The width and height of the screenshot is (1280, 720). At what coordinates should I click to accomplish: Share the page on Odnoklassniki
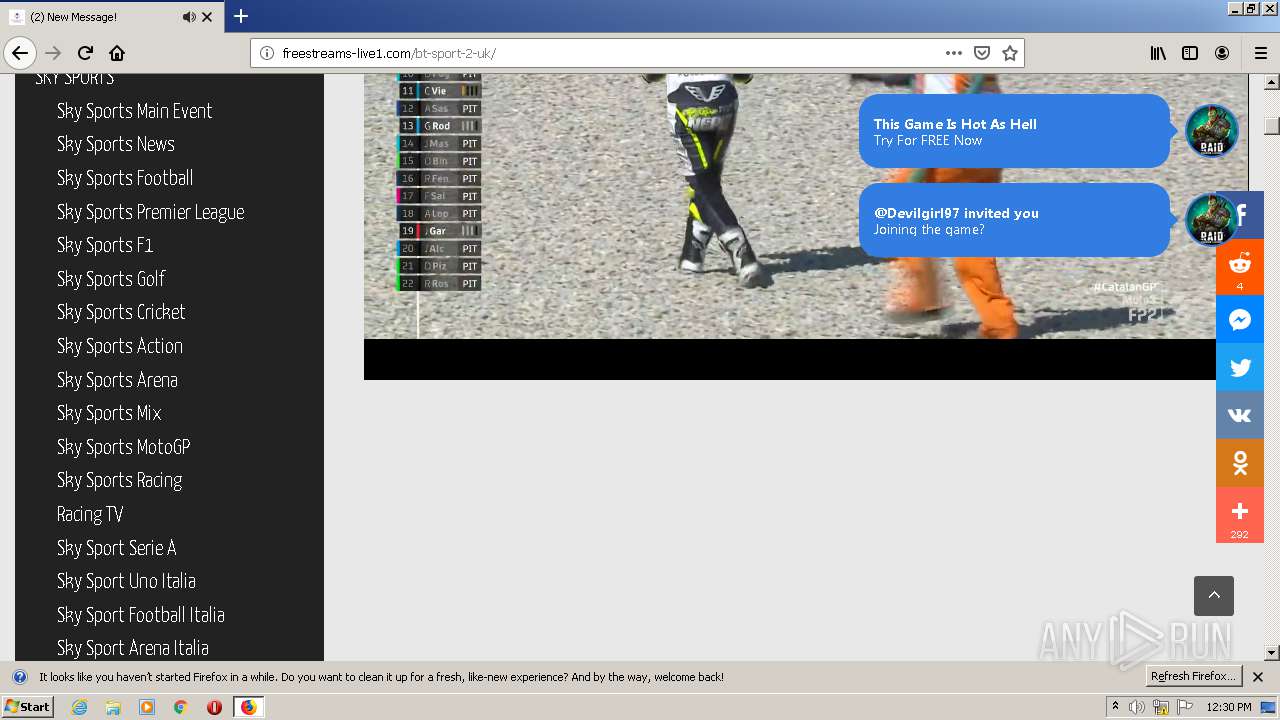1240,463
